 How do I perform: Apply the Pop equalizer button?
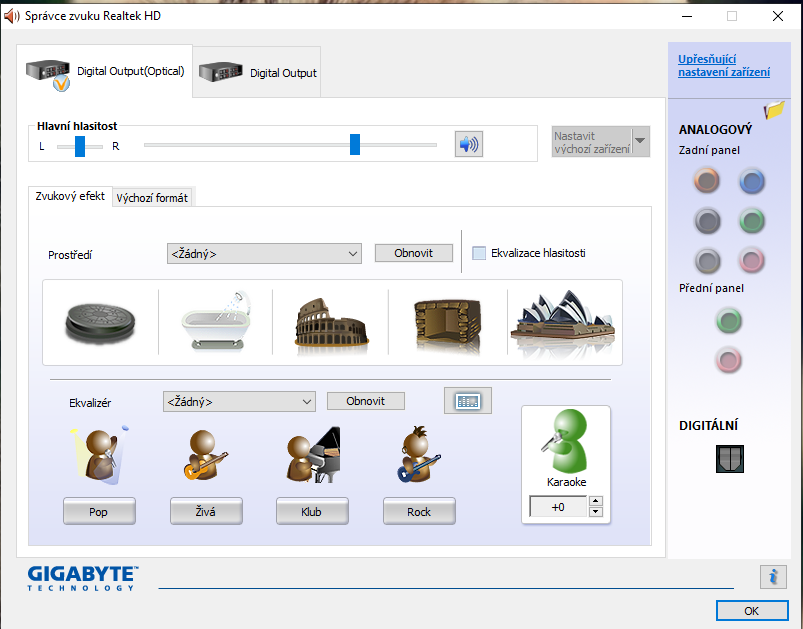point(99,511)
